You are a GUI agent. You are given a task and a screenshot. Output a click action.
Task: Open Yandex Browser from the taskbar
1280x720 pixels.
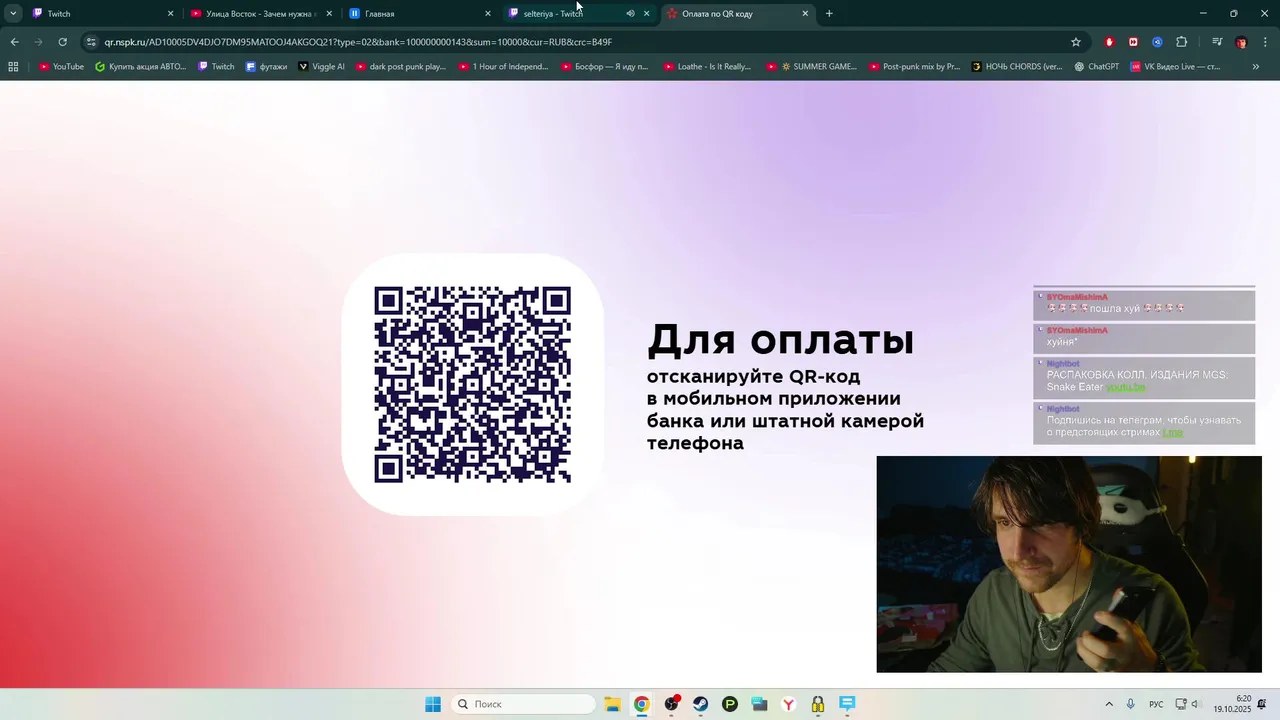coord(788,704)
